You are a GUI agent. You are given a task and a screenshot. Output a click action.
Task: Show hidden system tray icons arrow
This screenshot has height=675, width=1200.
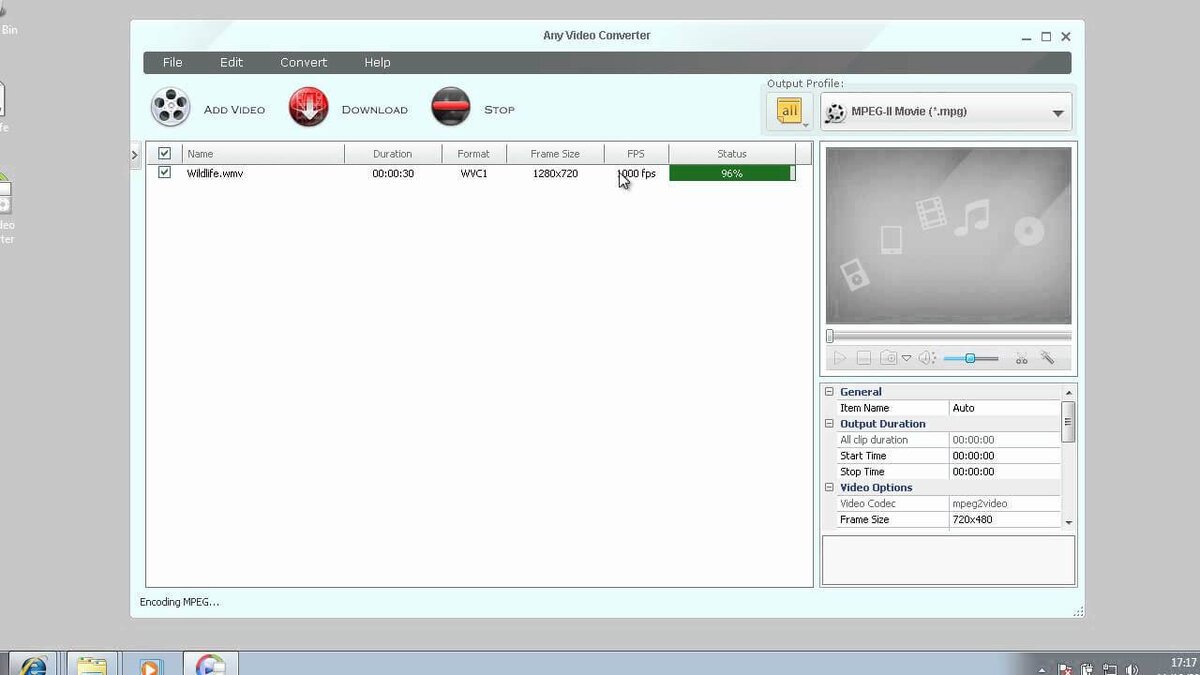(x=1042, y=669)
